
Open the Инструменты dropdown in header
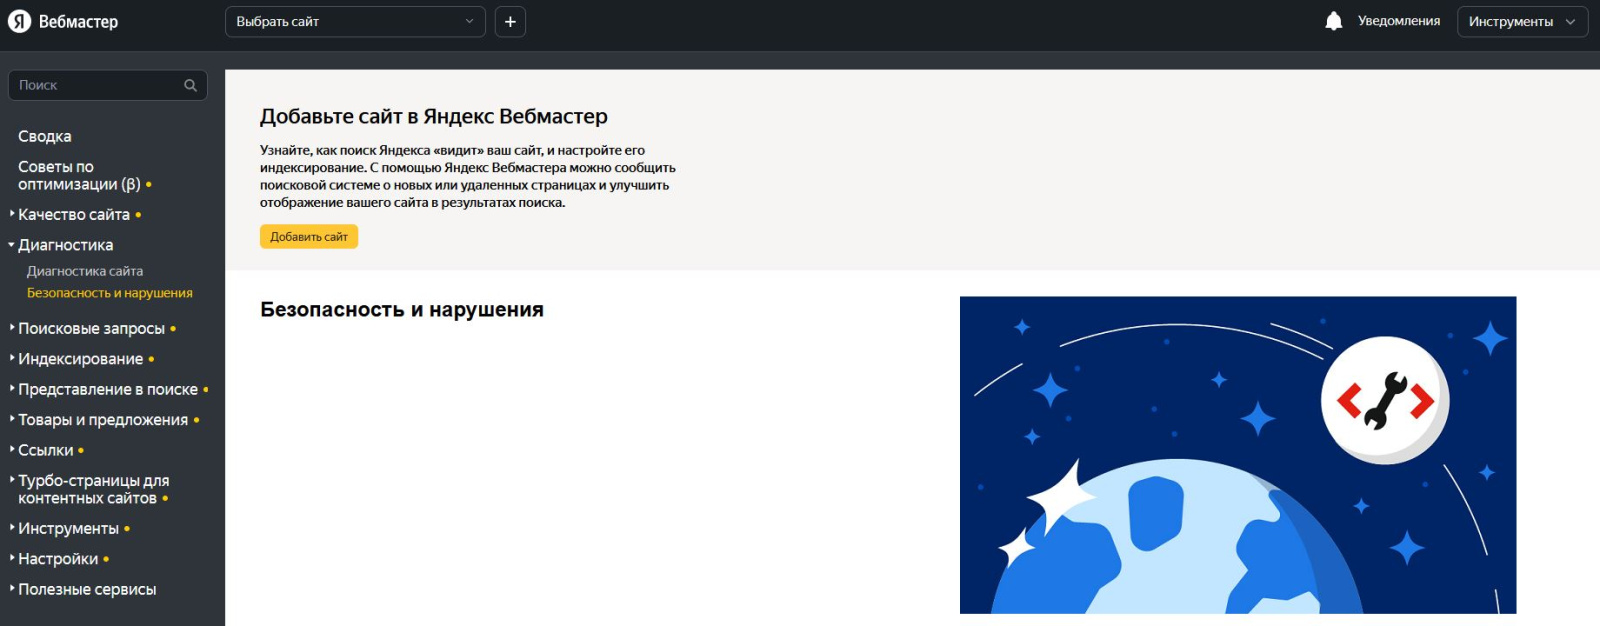[1522, 22]
